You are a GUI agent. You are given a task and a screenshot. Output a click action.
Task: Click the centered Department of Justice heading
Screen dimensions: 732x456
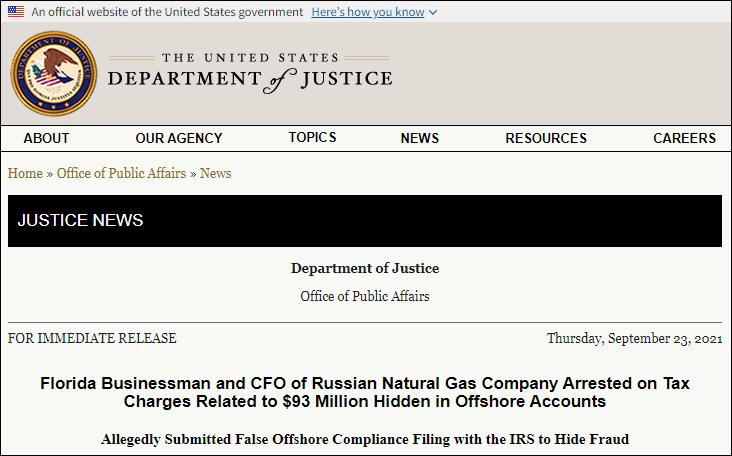(x=365, y=268)
